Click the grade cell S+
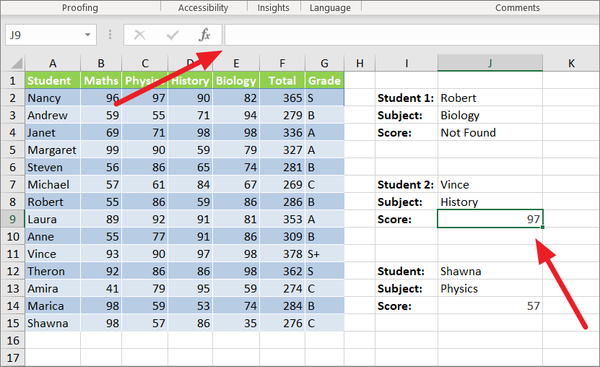Screen dimensions: 600x367 click(x=324, y=254)
